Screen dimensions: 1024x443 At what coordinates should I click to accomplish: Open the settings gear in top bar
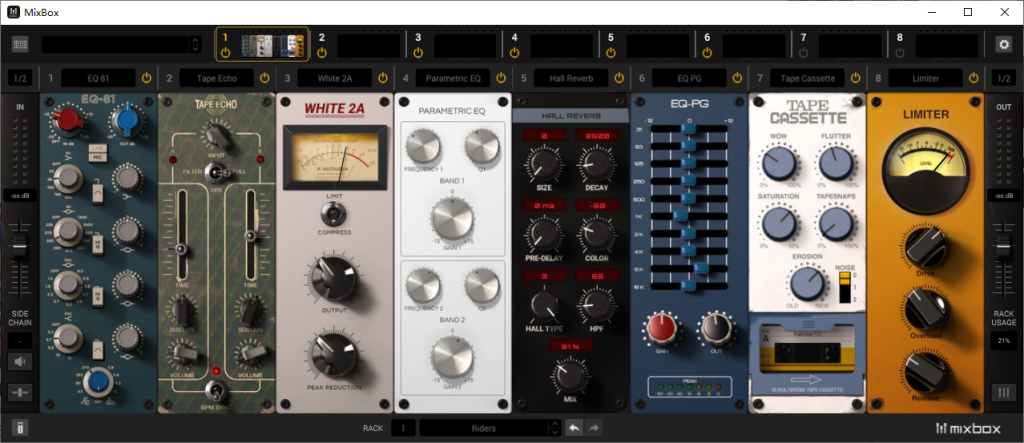pyautogui.click(x=1004, y=44)
